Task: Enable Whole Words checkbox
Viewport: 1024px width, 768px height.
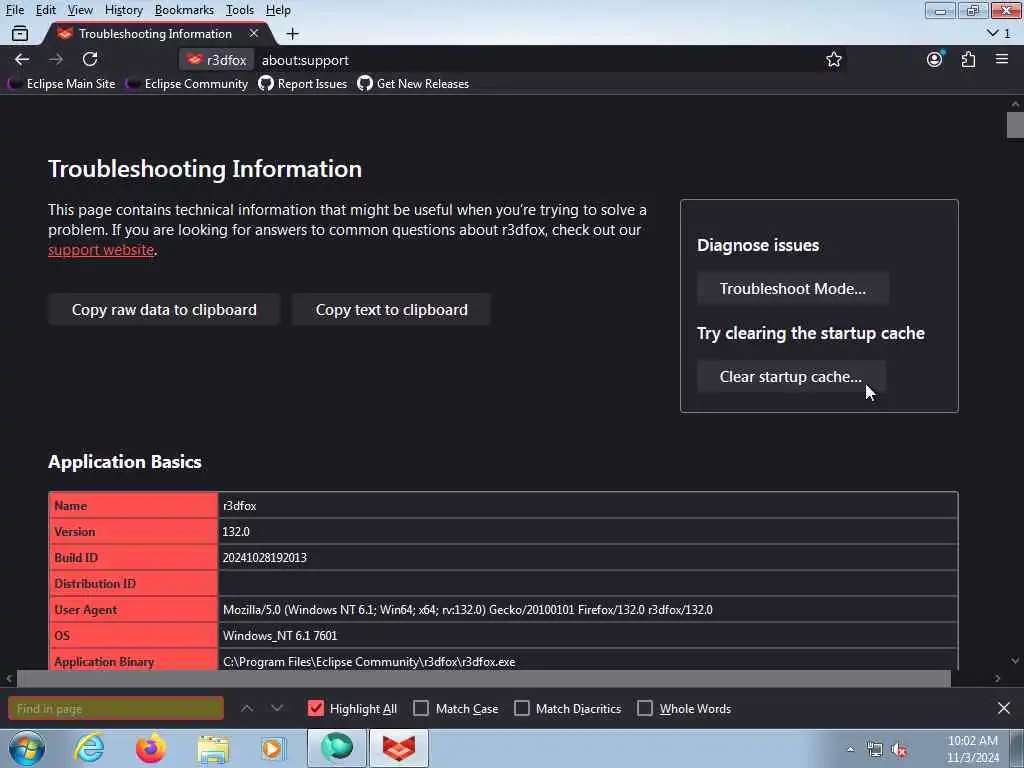Action: point(645,708)
